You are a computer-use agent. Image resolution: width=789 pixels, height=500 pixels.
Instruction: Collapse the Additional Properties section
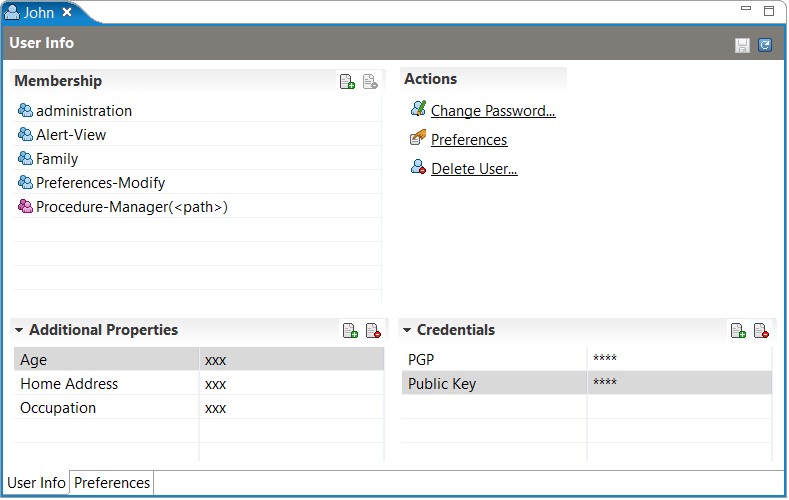point(19,330)
